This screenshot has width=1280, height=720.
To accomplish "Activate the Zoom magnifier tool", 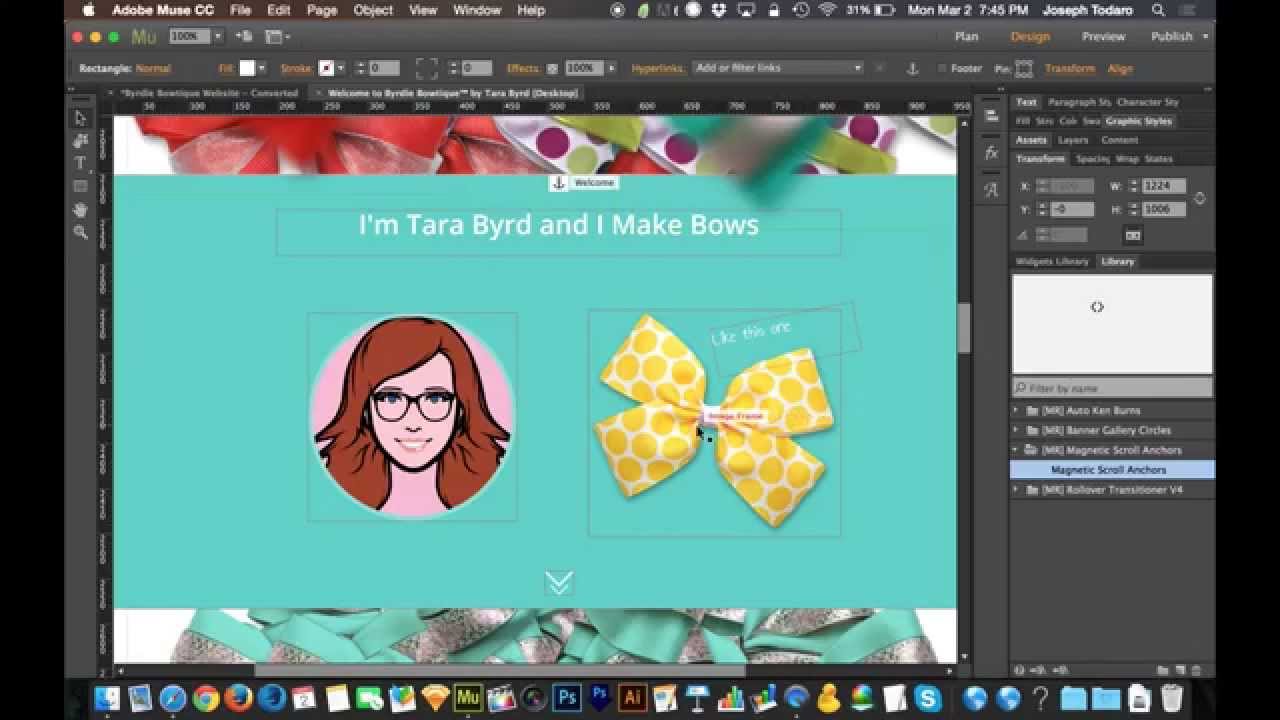I will tap(81, 232).
